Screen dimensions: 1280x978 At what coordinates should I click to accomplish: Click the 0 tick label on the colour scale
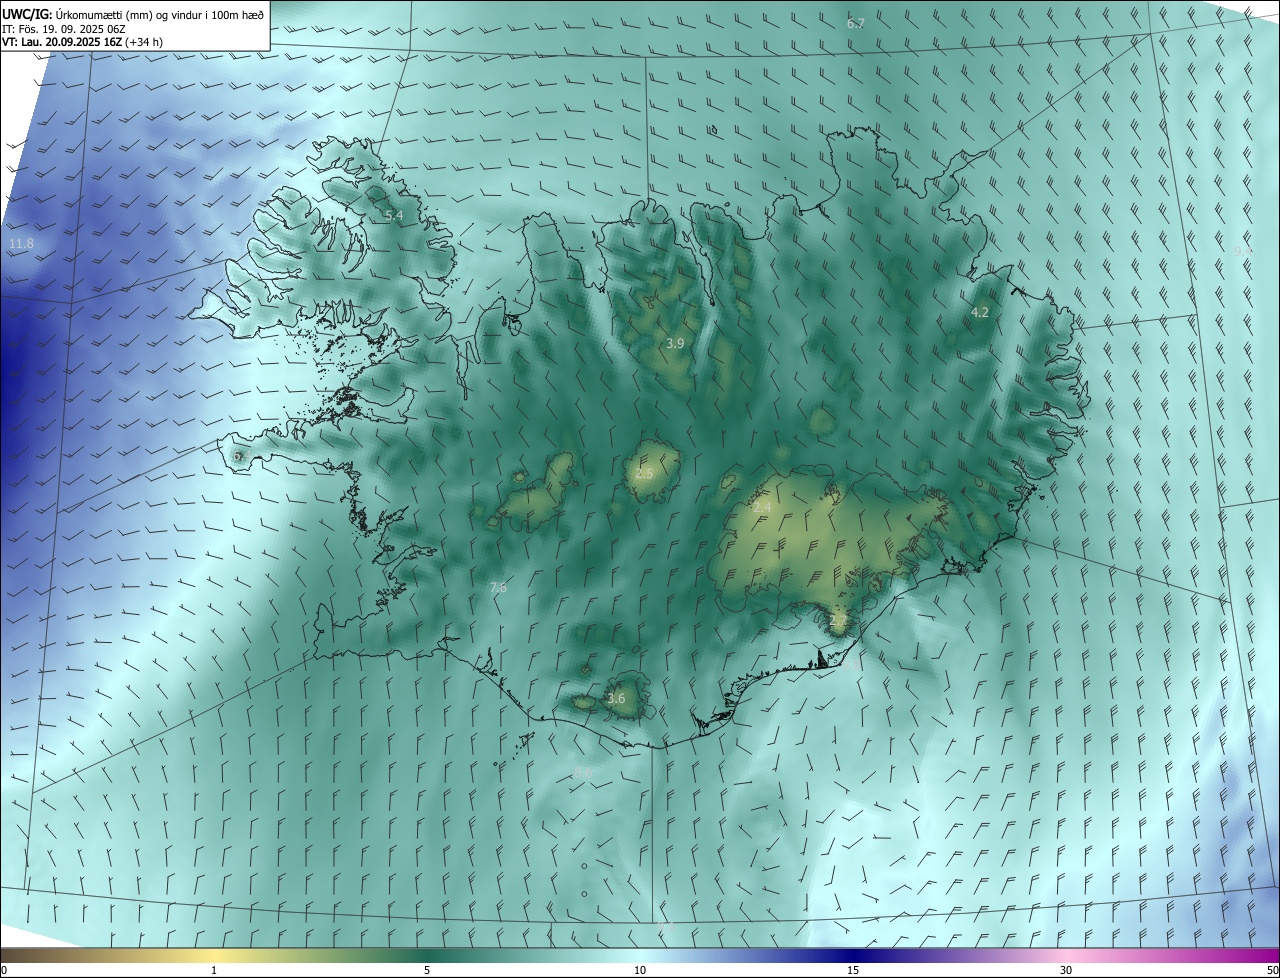click(x=4, y=970)
